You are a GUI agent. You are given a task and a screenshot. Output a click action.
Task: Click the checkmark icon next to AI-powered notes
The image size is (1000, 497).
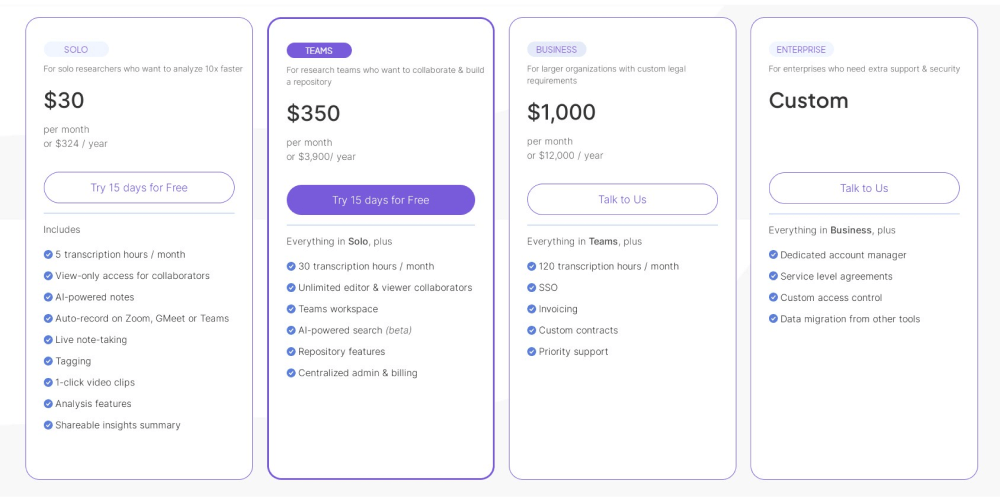(x=48, y=297)
